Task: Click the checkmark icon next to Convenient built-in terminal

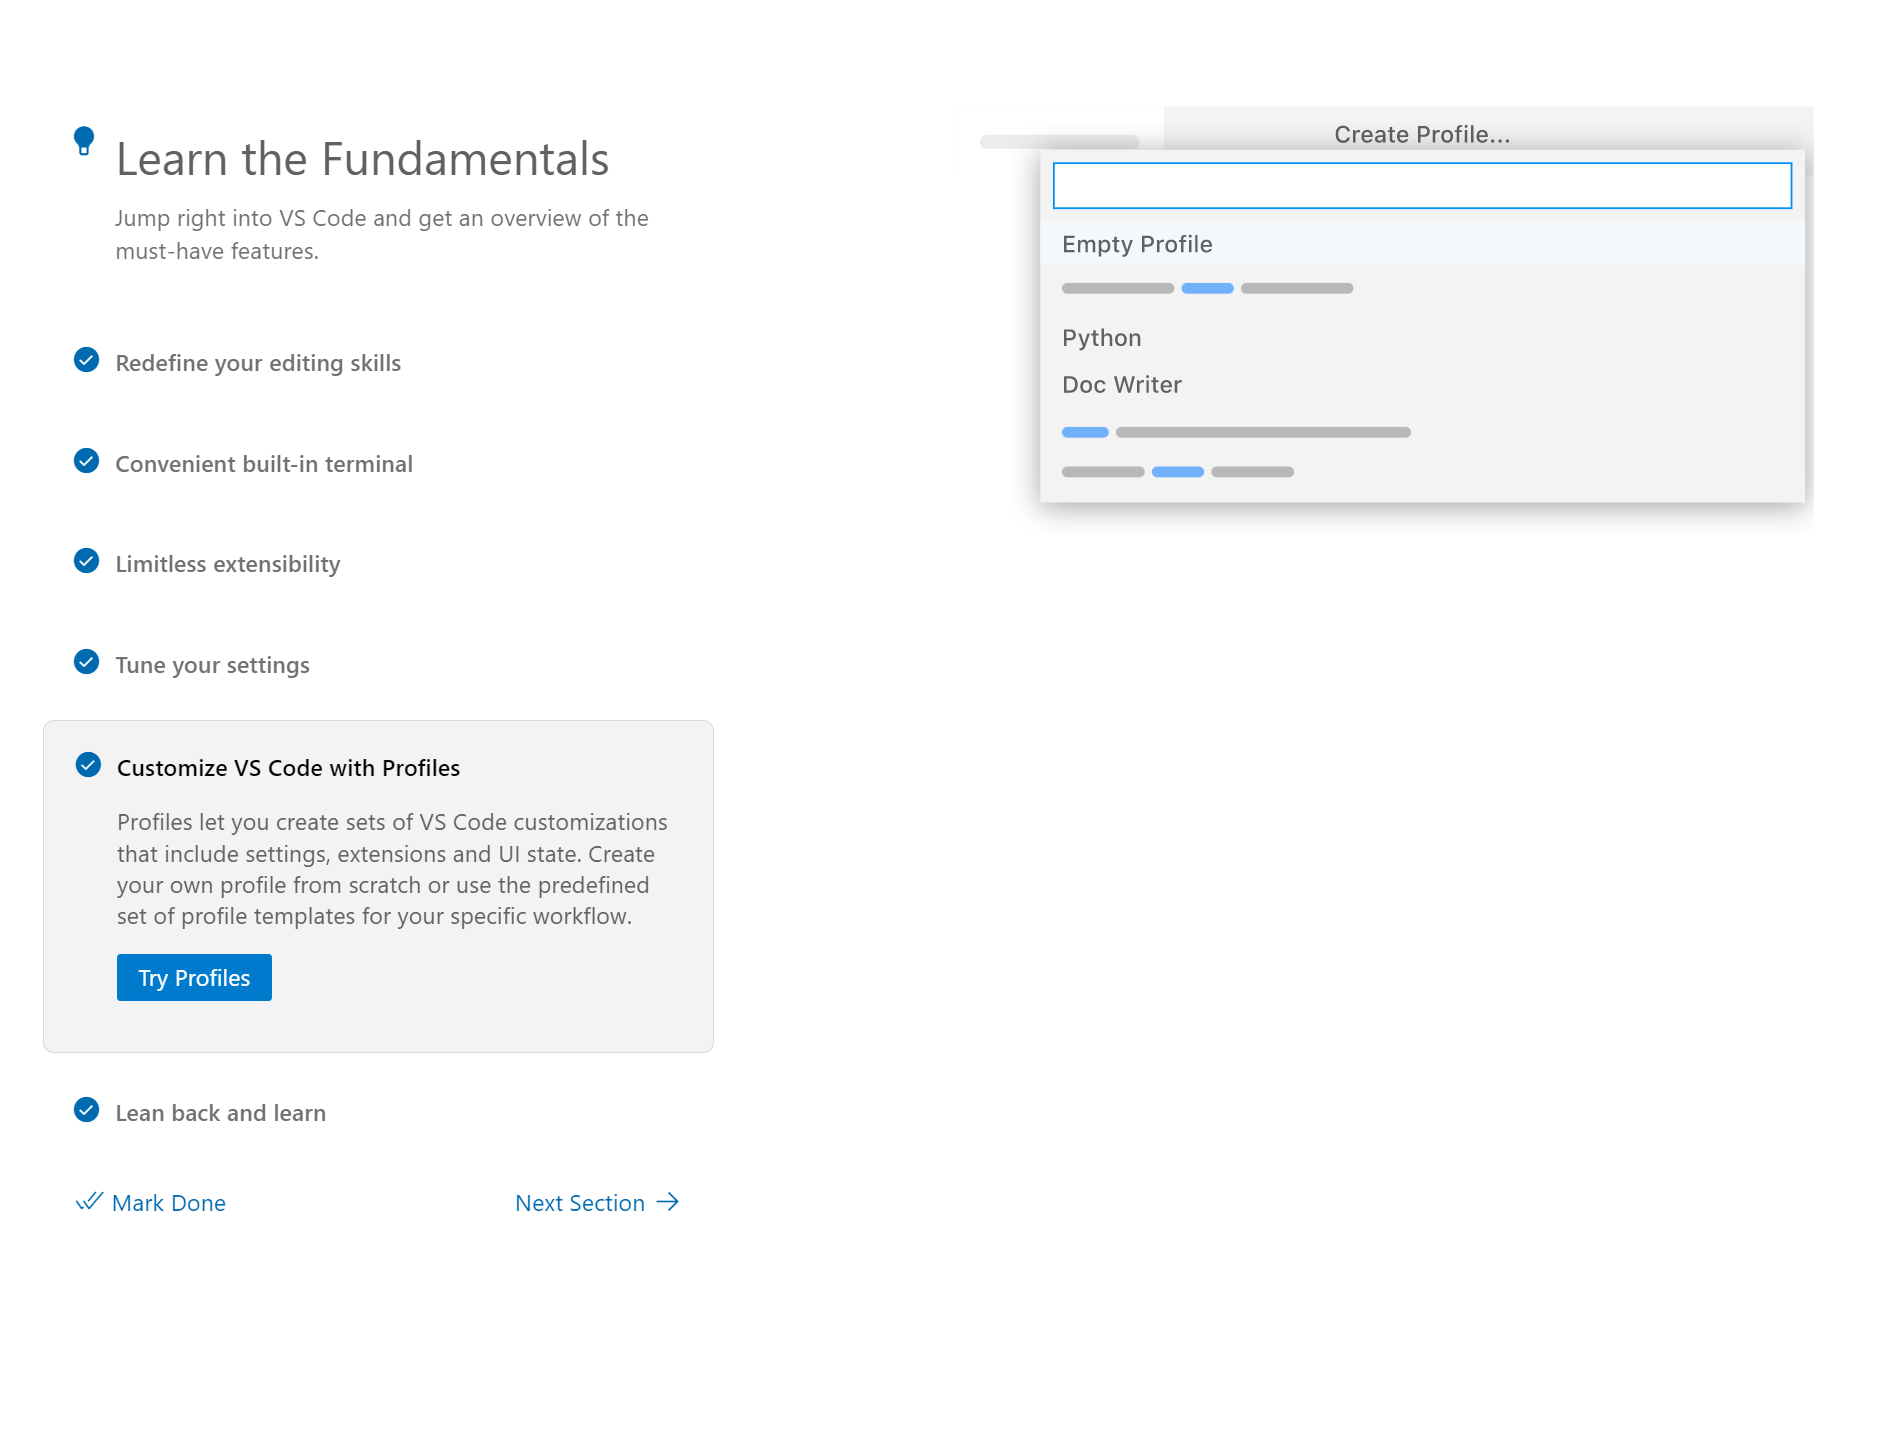Action: pyautogui.click(x=87, y=462)
